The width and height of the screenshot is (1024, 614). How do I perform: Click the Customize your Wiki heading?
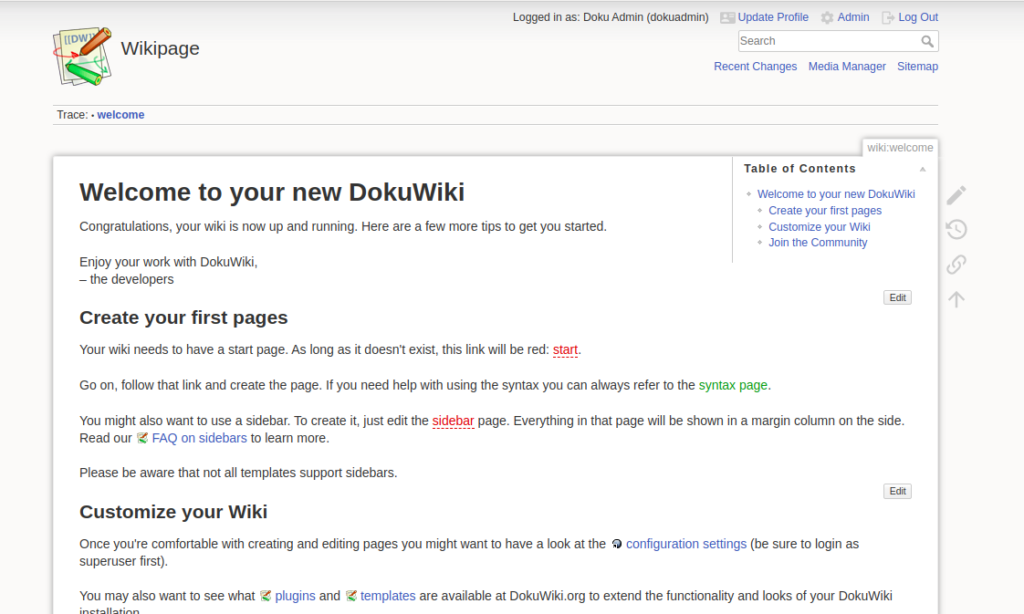pos(173,511)
